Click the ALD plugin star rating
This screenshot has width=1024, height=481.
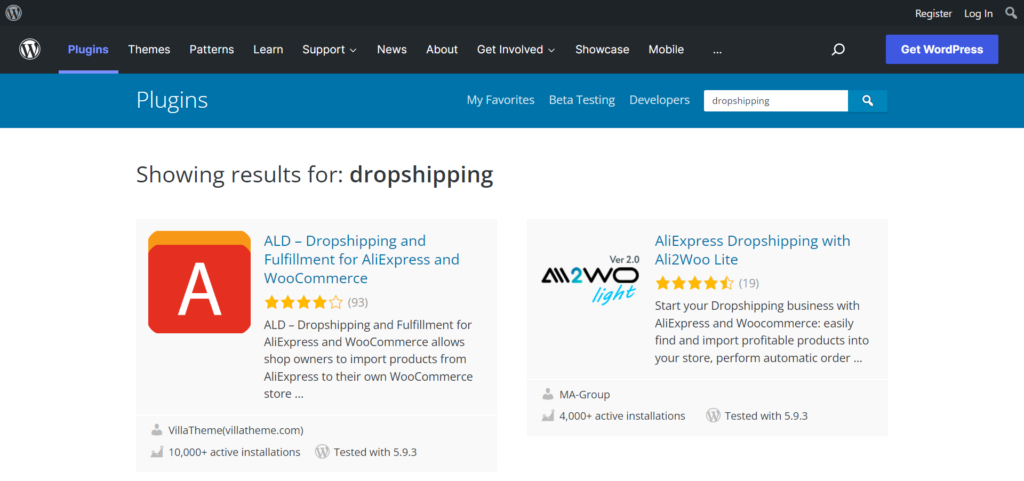pos(303,302)
